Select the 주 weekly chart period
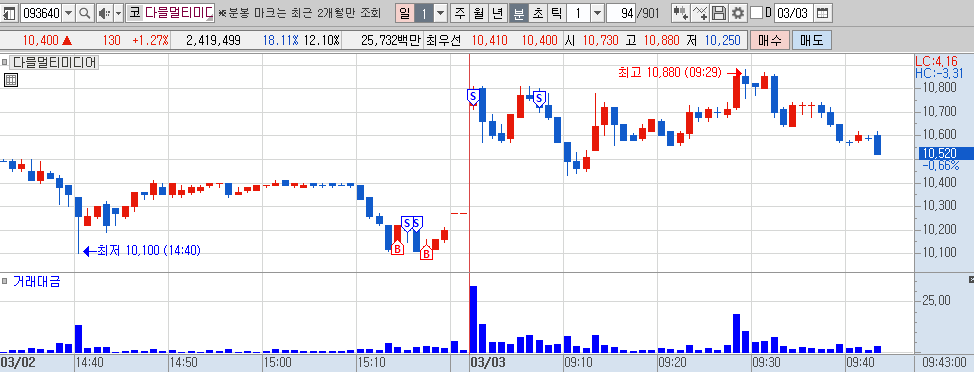The width and height of the screenshot is (974, 372). pos(460,12)
